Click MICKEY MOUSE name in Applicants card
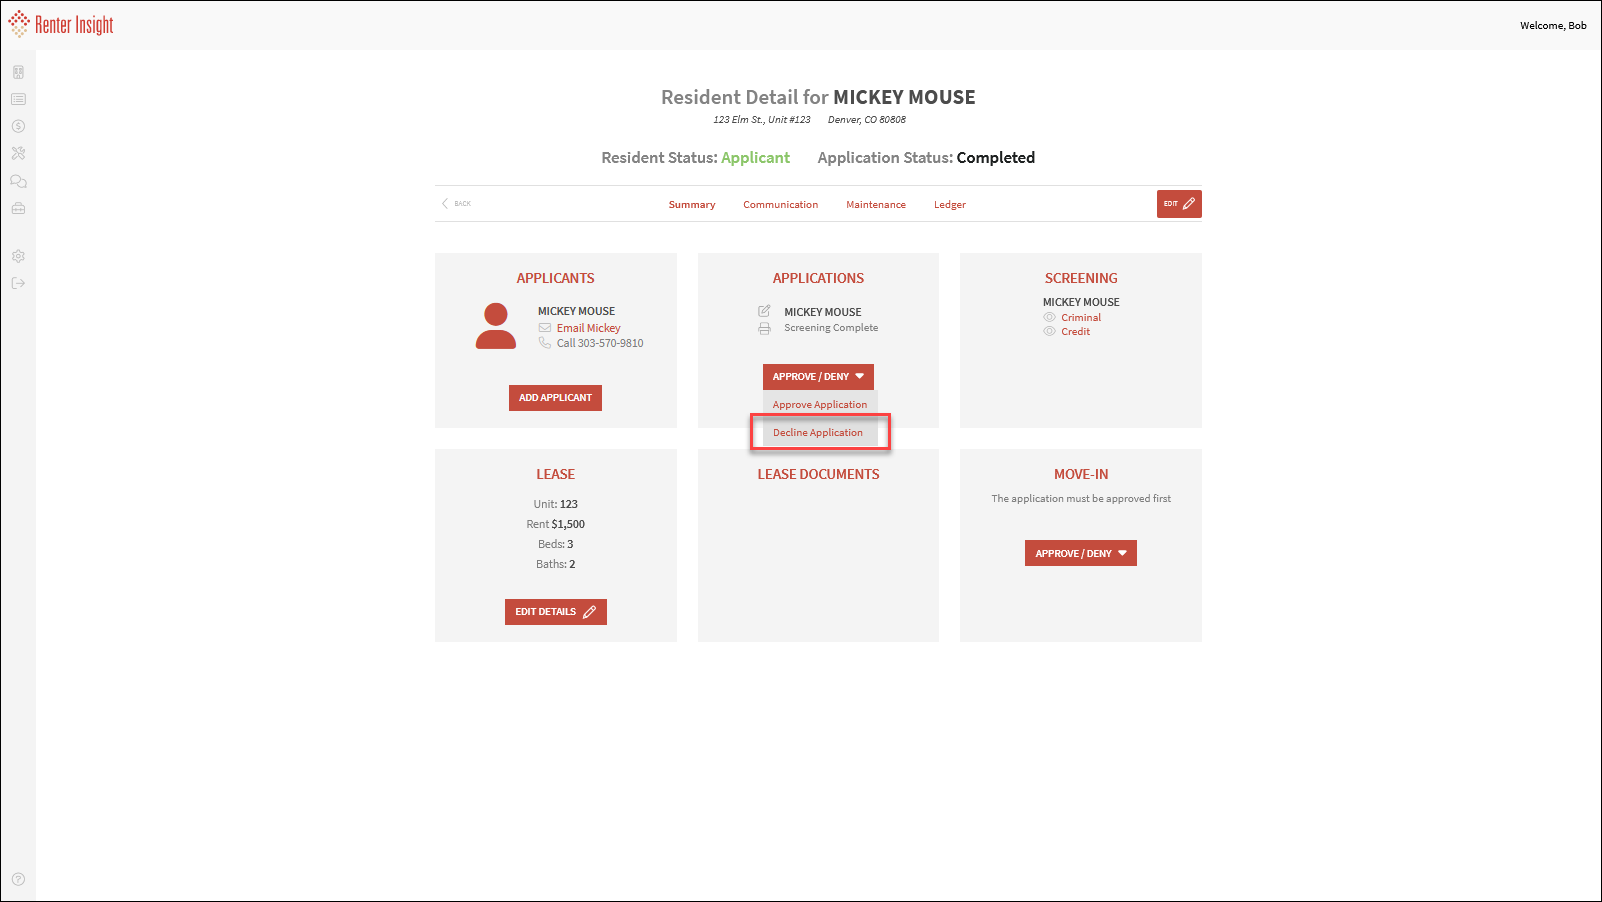Screen dimensions: 1602x902 coord(576,311)
